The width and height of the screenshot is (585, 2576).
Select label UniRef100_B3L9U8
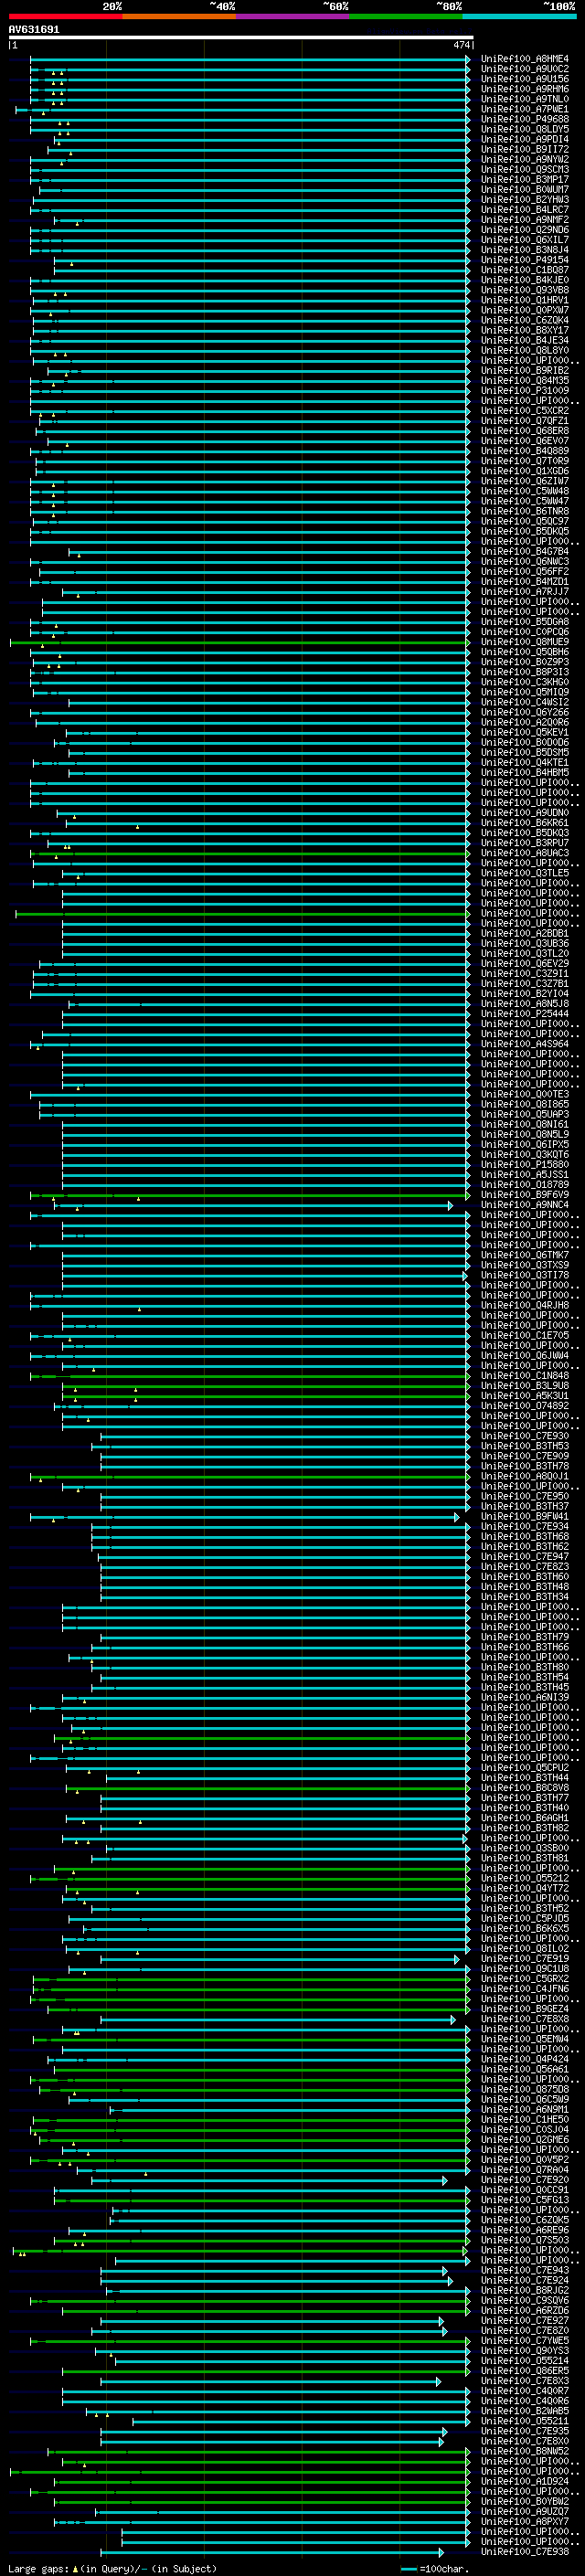525,1385
